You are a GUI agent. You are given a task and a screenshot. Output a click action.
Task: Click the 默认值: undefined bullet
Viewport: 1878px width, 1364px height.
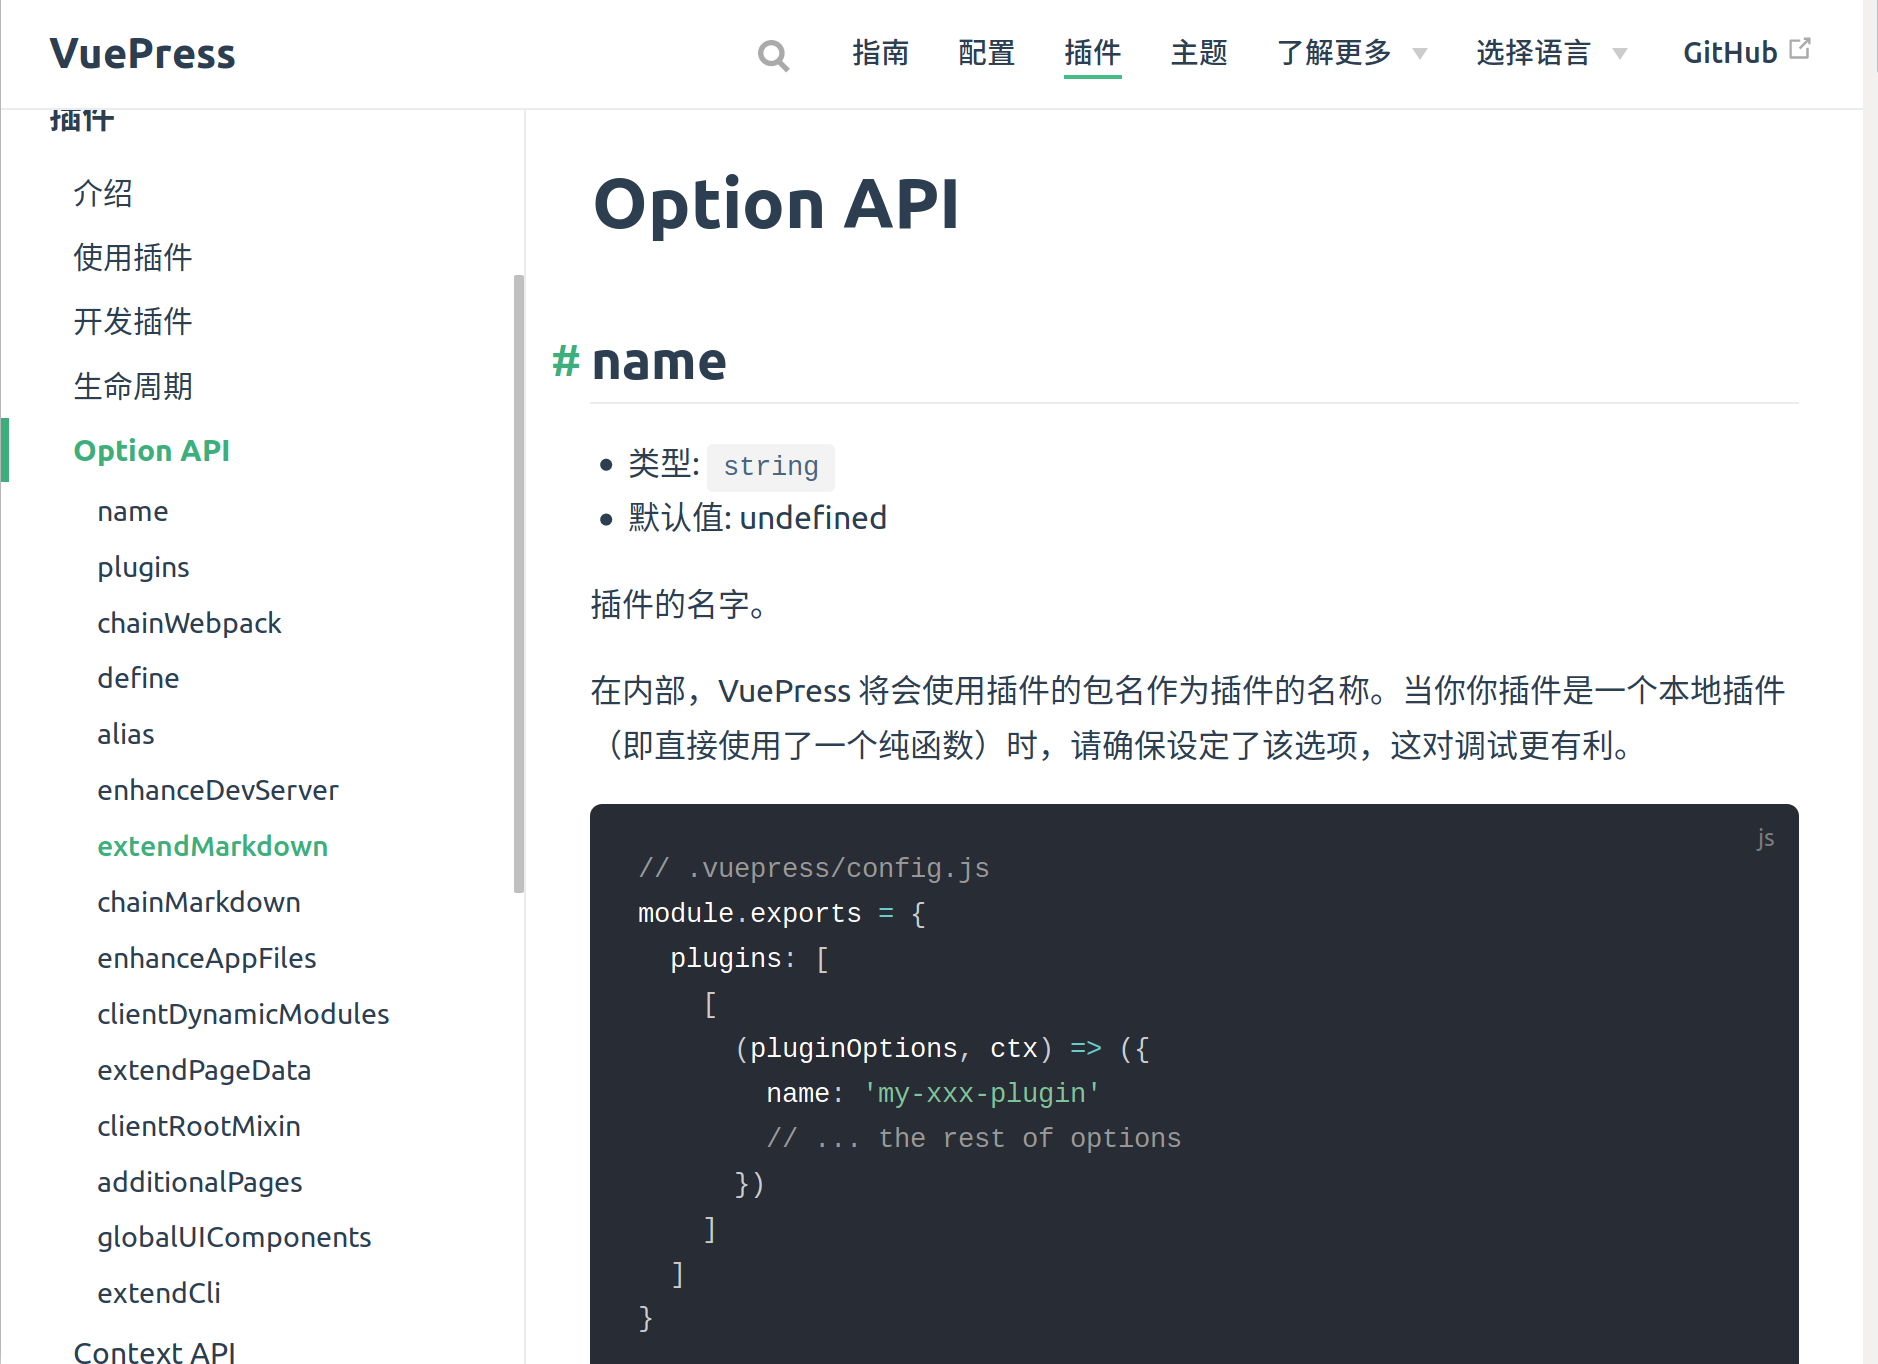pos(757,518)
